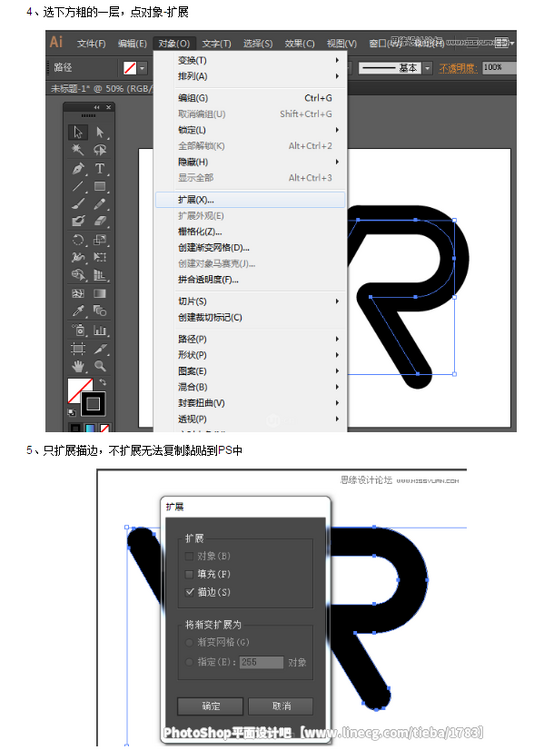The width and height of the screenshot is (534, 750).
Task: Open the 编辑(E) menu
Action: click(x=132, y=44)
